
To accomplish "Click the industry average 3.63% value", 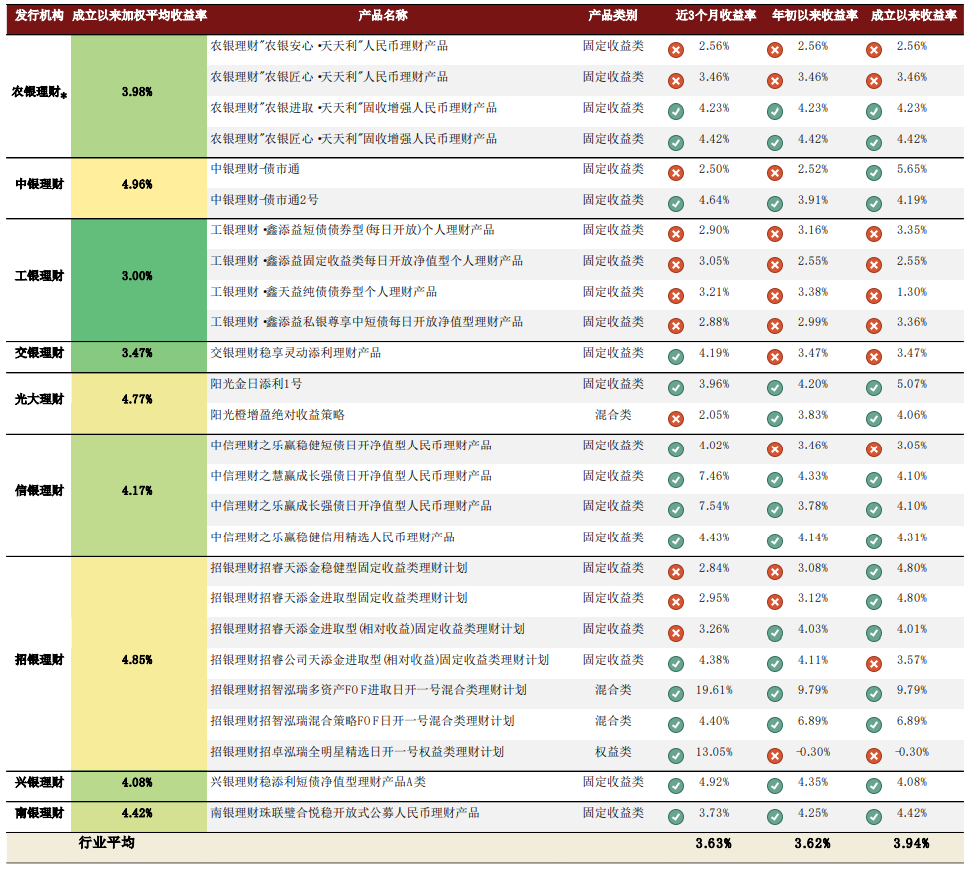I will coord(713,843).
